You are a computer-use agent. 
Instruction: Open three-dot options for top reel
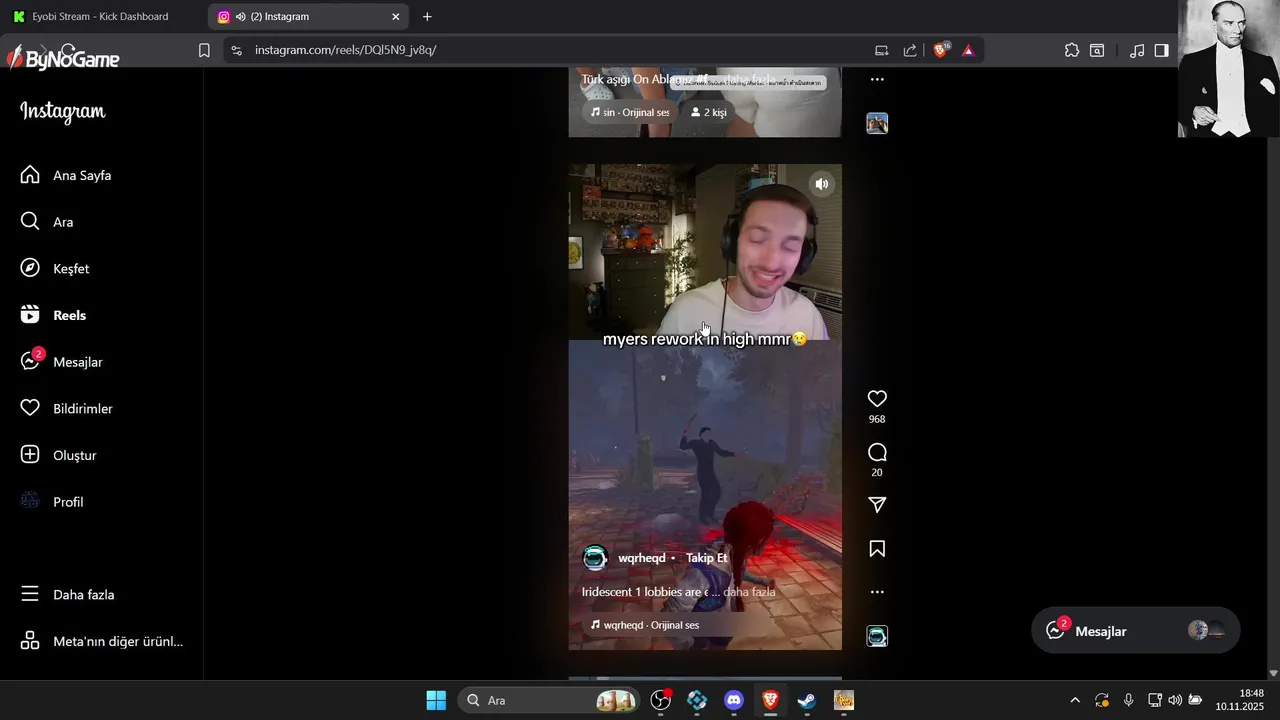point(877,79)
